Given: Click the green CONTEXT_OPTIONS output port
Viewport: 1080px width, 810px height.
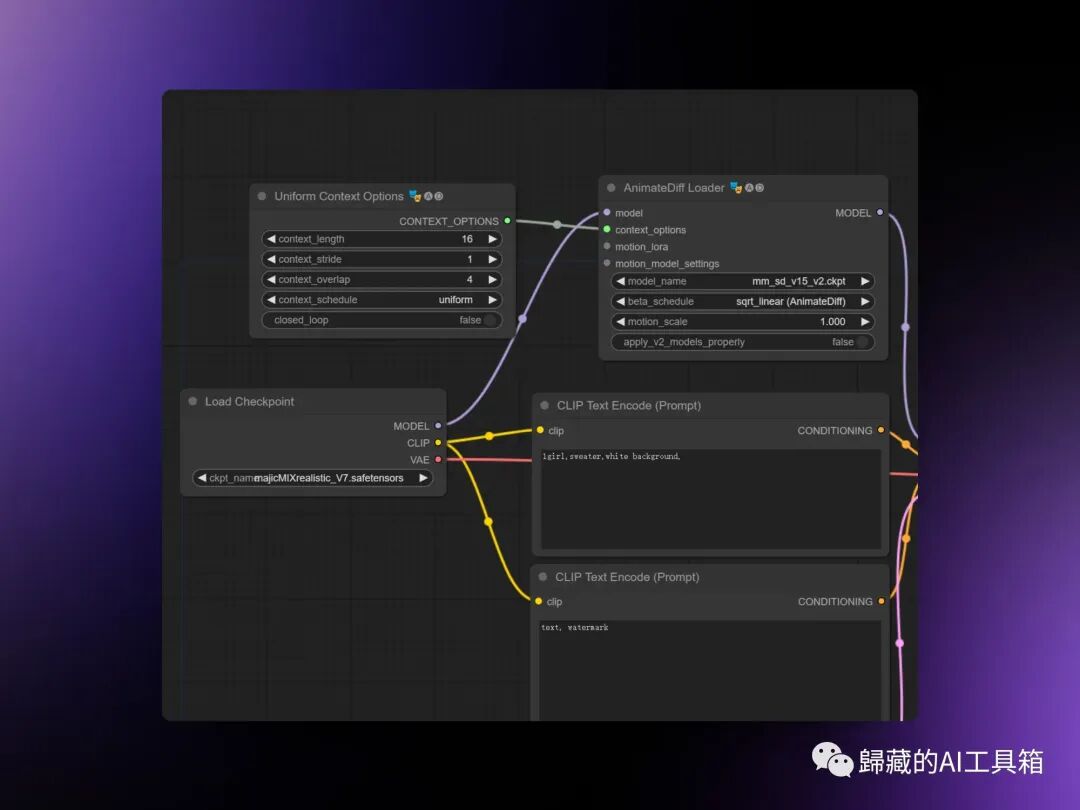Looking at the screenshot, I should tap(508, 221).
